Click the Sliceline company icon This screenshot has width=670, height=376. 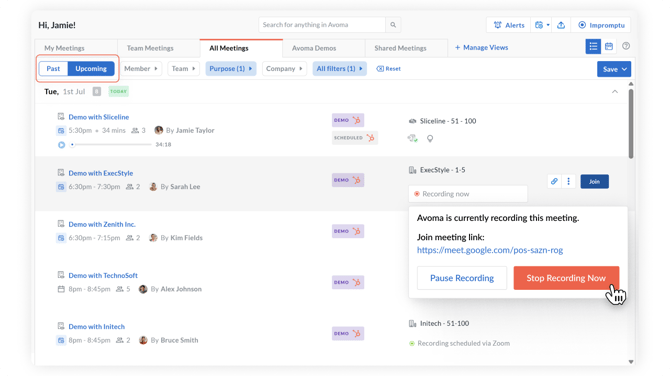[412, 121]
